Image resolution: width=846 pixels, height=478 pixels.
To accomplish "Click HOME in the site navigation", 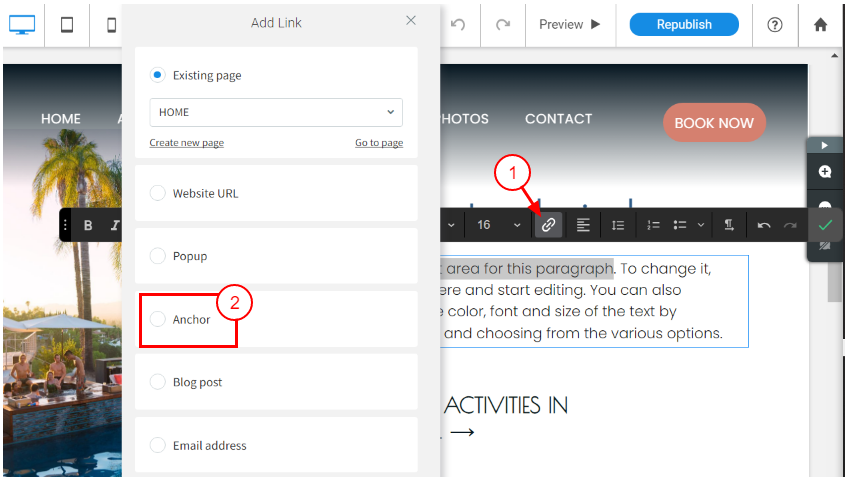I will pos(61,118).
